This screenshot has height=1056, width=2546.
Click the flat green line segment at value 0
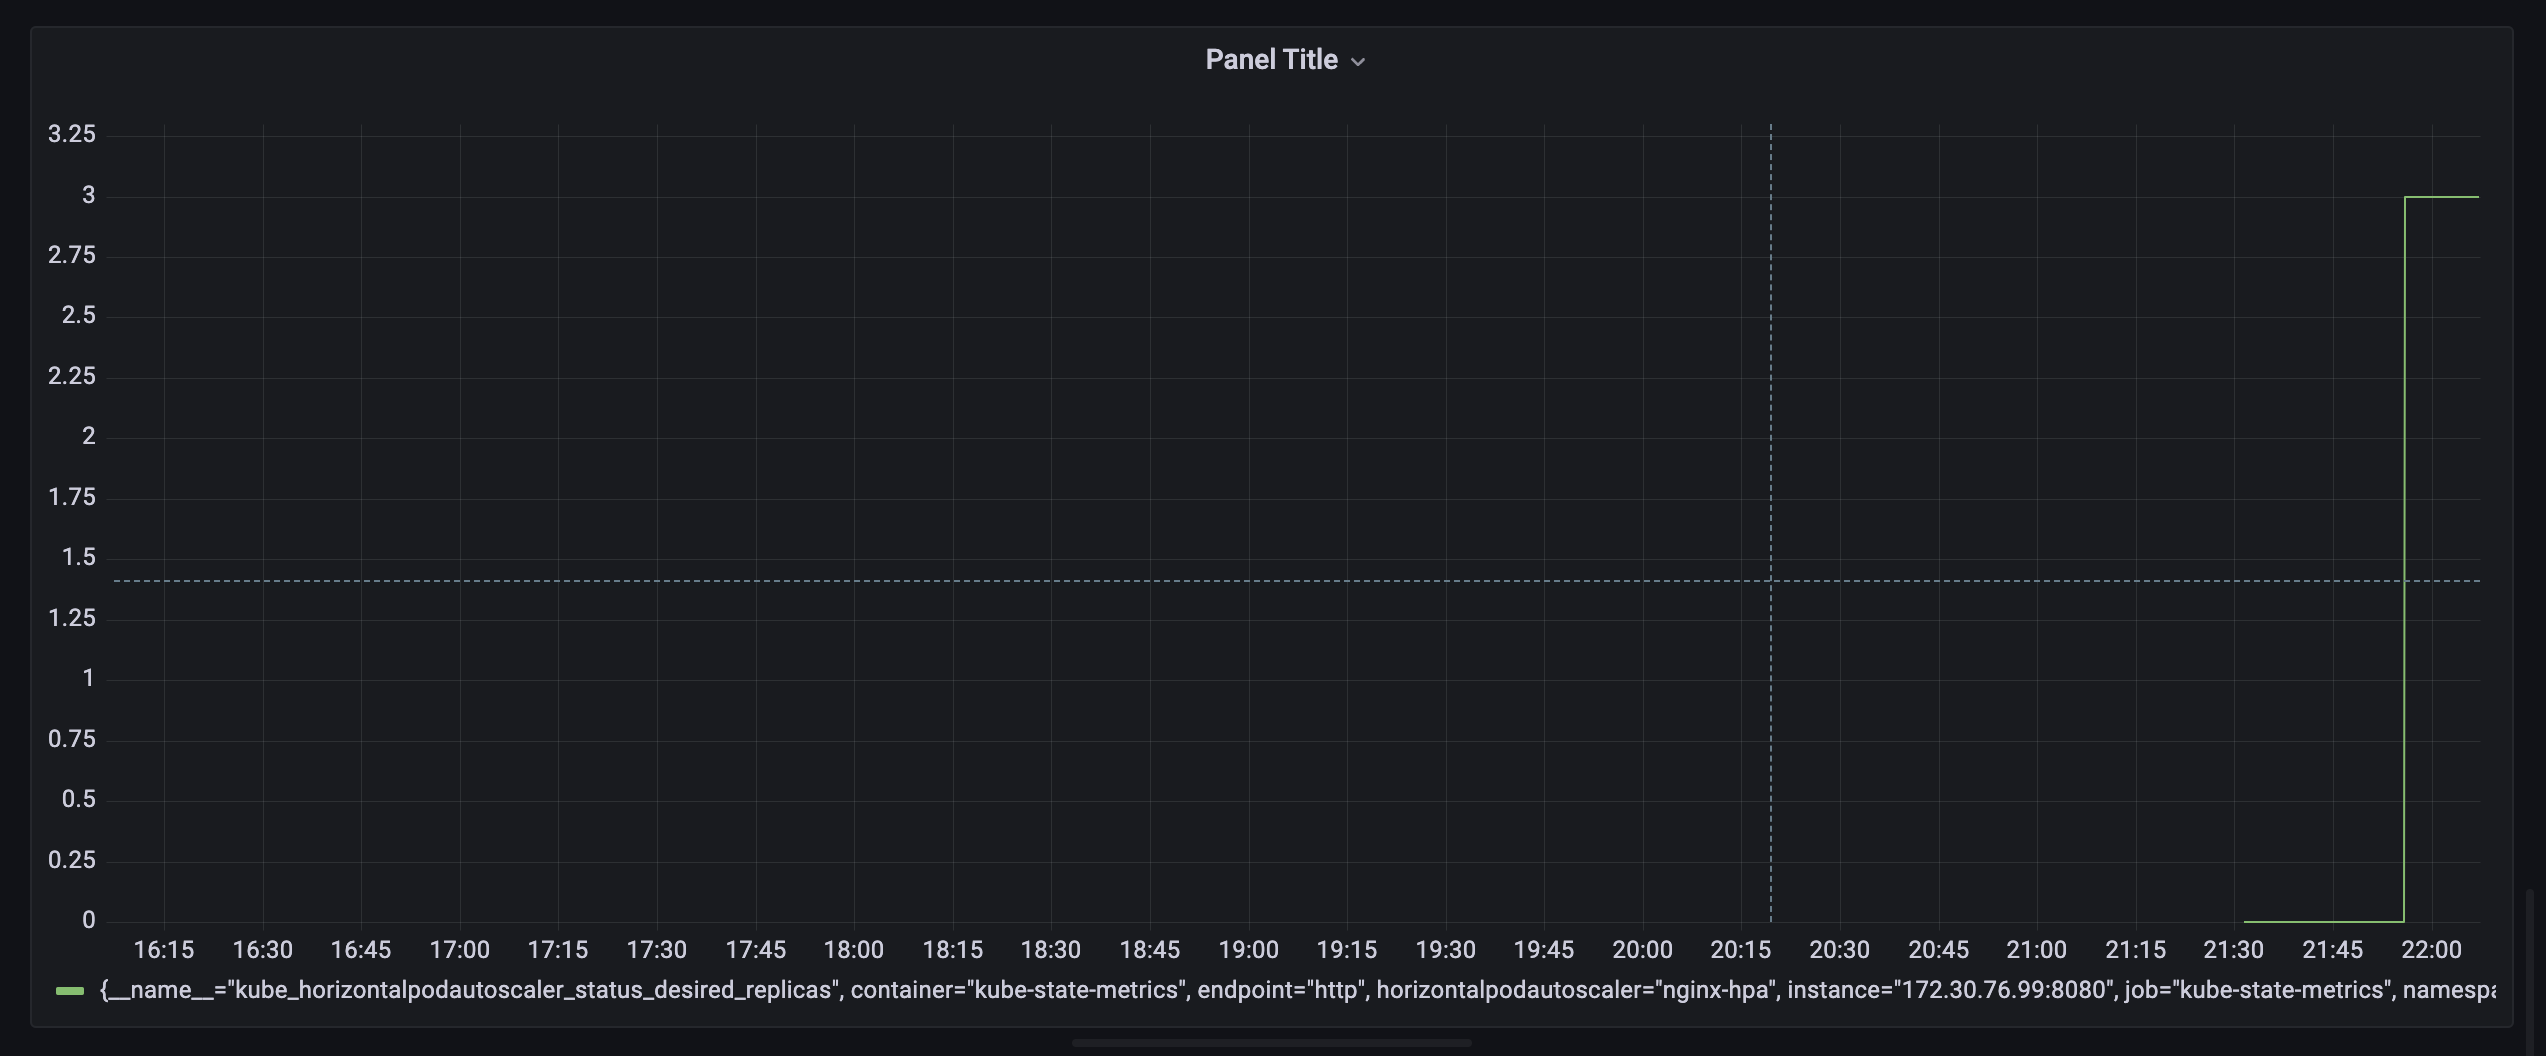pos(2322,921)
